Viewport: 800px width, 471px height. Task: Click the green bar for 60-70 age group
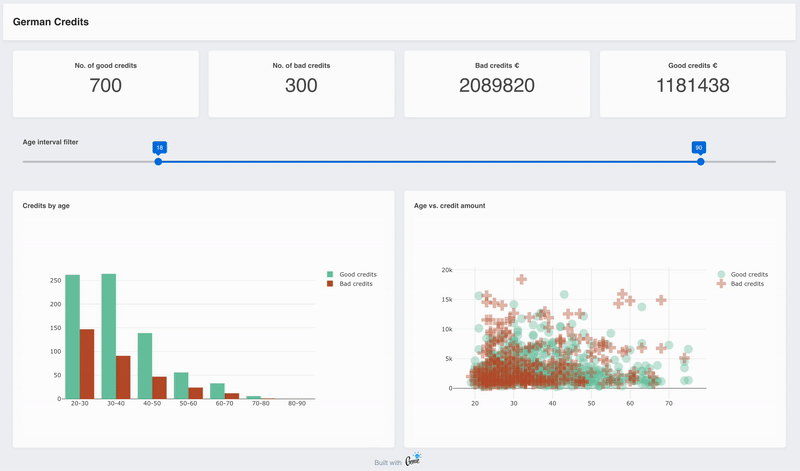point(217,391)
